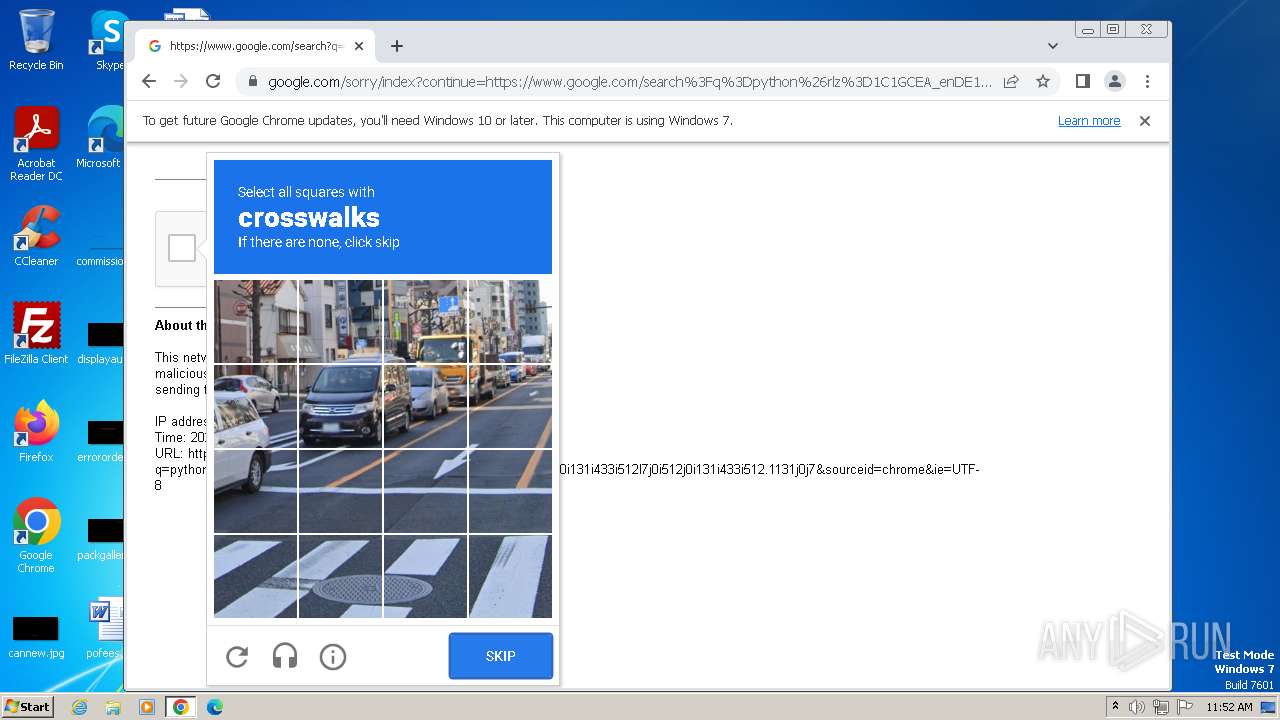Open the cannew.jpg desktop file
This screenshot has height=720, width=1280.
tap(36, 638)
